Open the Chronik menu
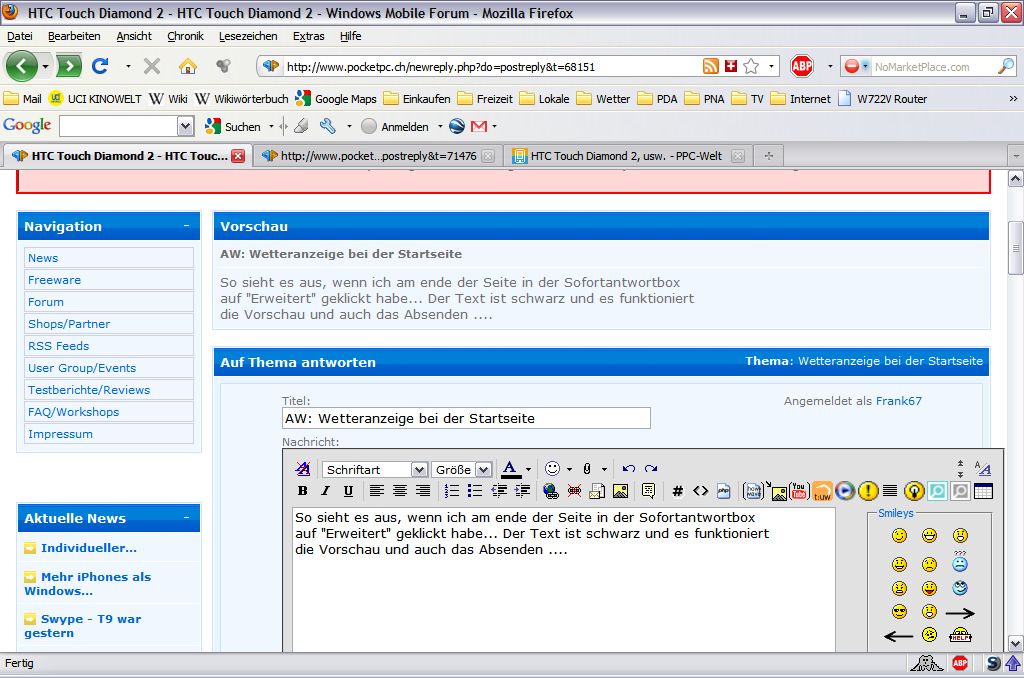The image size is (1024, 678). [x=185, y=36]
